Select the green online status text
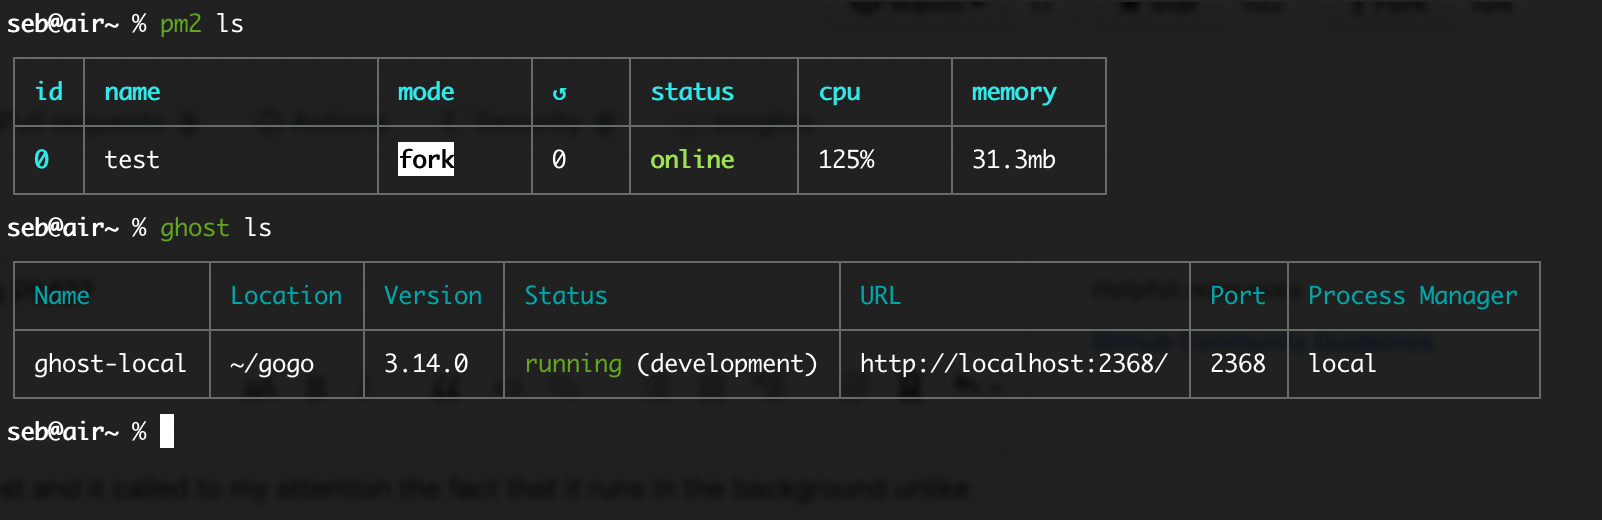Viewport: 1602px width, 520px height. (692, 160)
